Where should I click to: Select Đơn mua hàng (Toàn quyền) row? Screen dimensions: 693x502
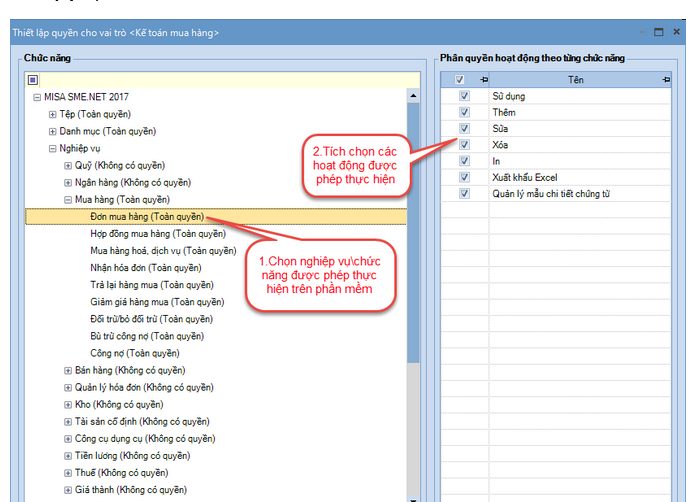(216, 217)
